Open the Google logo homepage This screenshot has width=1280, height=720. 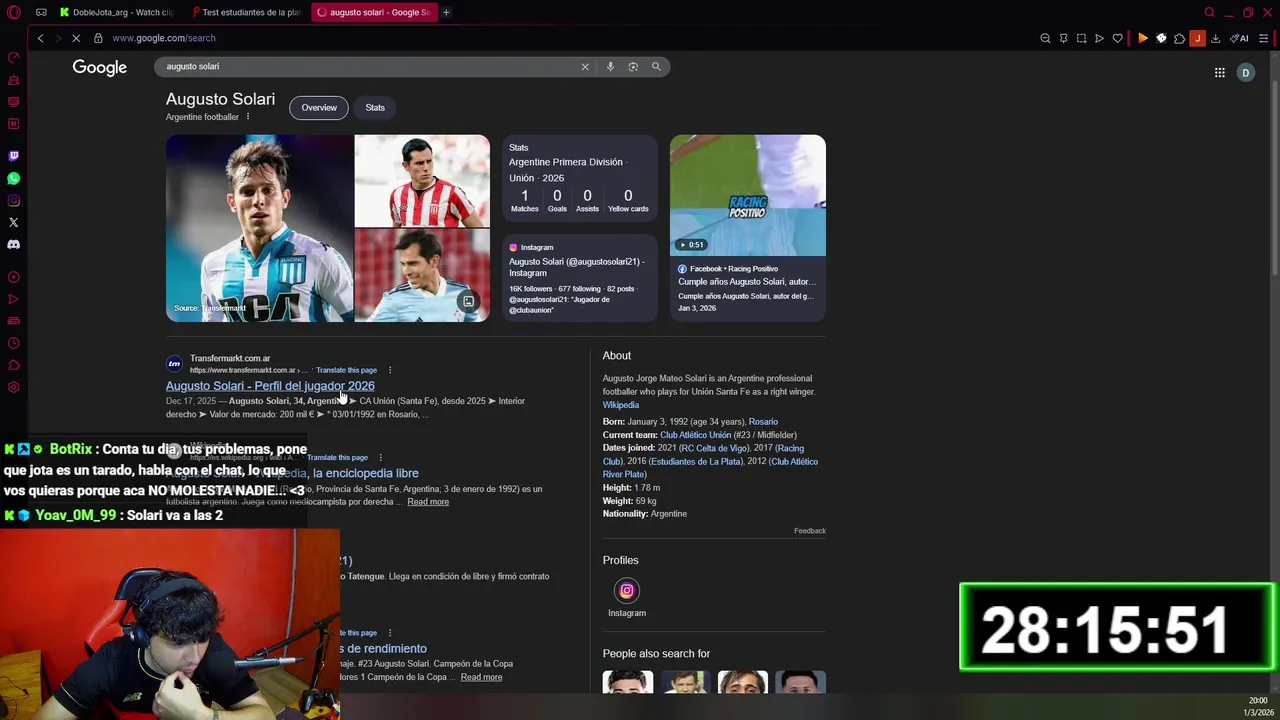pos(99,68)
